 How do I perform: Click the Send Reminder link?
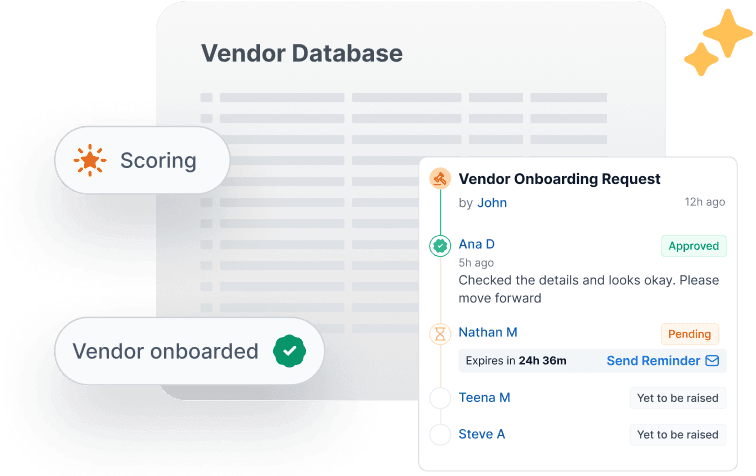tap(653, 361)
